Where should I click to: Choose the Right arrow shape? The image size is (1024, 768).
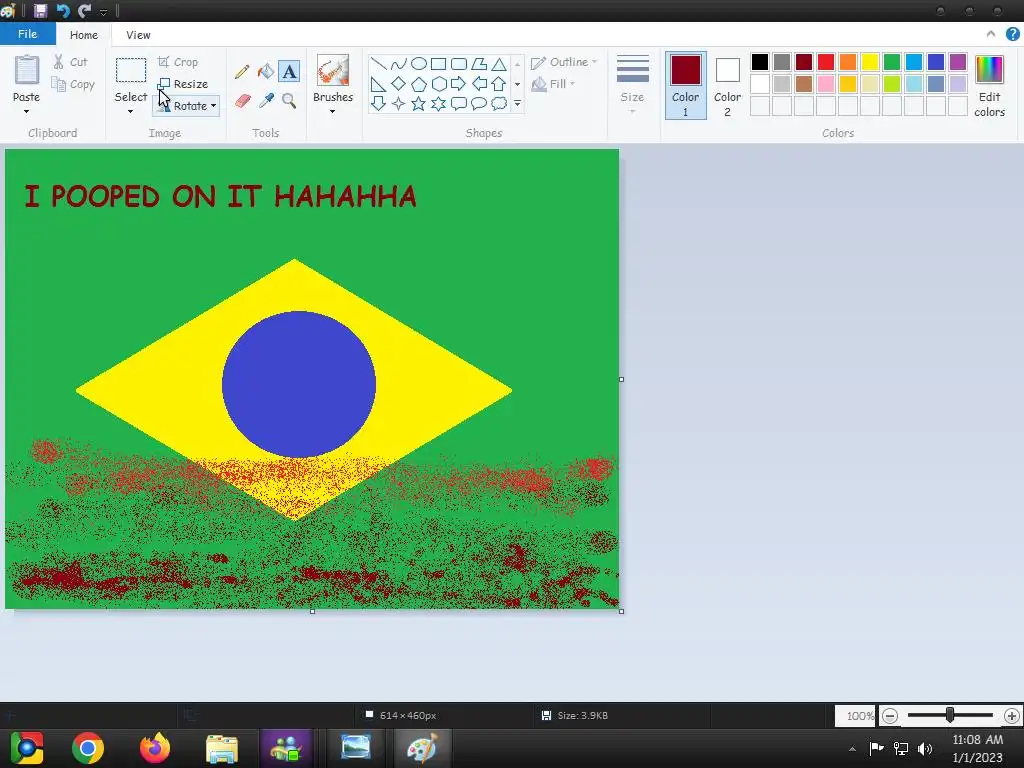[459, 84]
